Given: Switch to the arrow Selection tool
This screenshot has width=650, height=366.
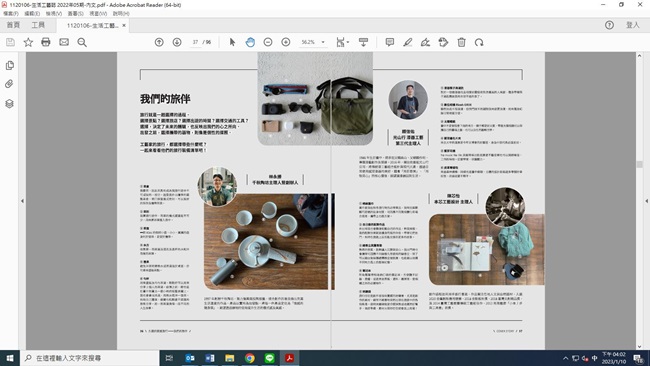Looking at the screenshot, I should 232,42.
